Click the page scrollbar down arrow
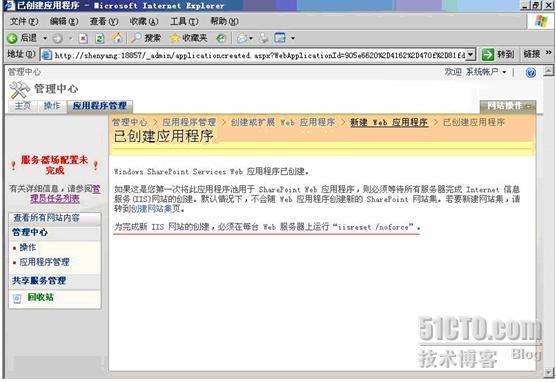556x382 pixels. (549, 372)
